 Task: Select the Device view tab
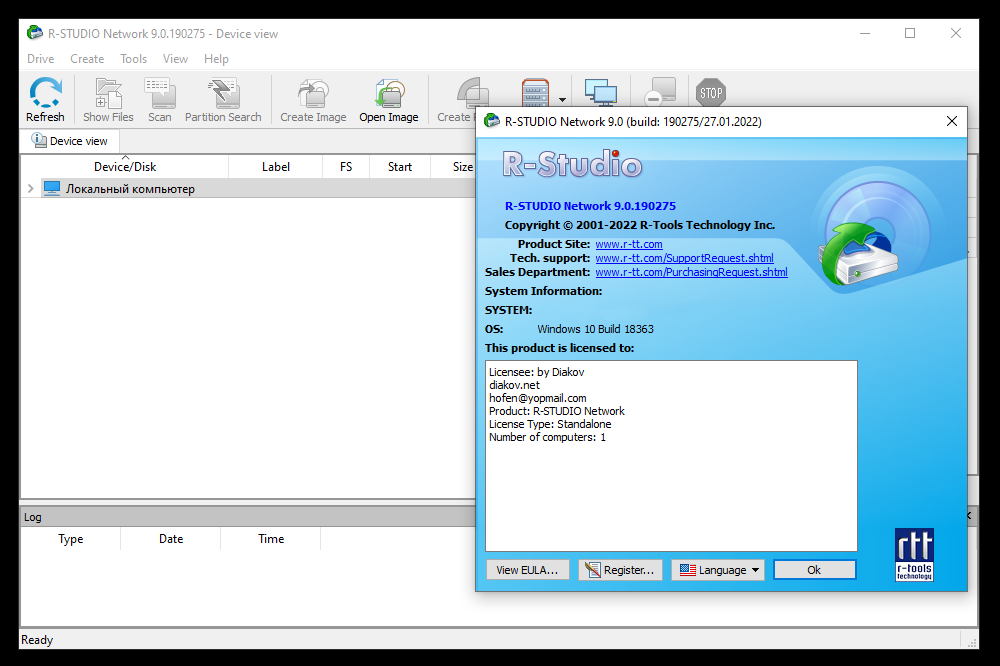pos(70,141)
